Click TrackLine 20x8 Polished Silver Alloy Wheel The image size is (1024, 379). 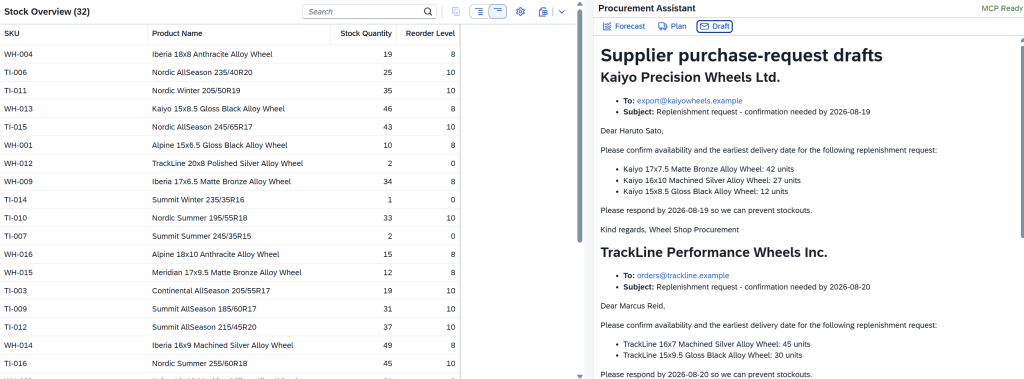click(x=227, y=163)
